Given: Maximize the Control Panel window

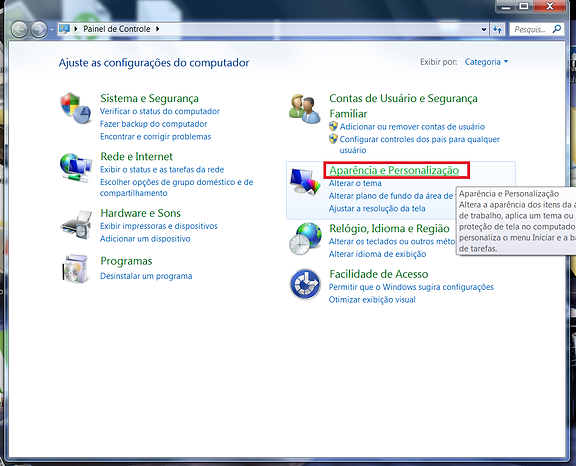Looking at the screenshot, I should [524, 6].
